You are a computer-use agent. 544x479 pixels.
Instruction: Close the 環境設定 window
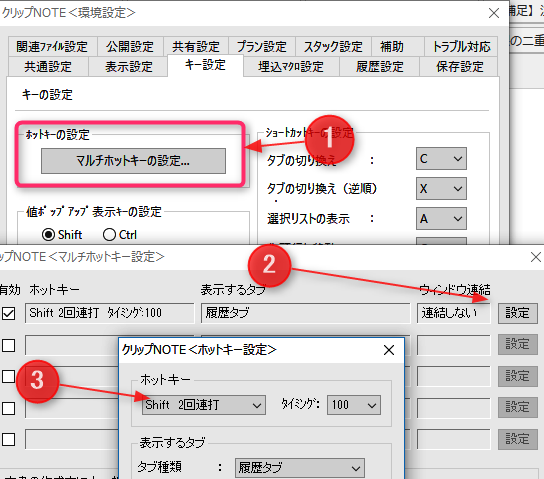pos(494,13)
